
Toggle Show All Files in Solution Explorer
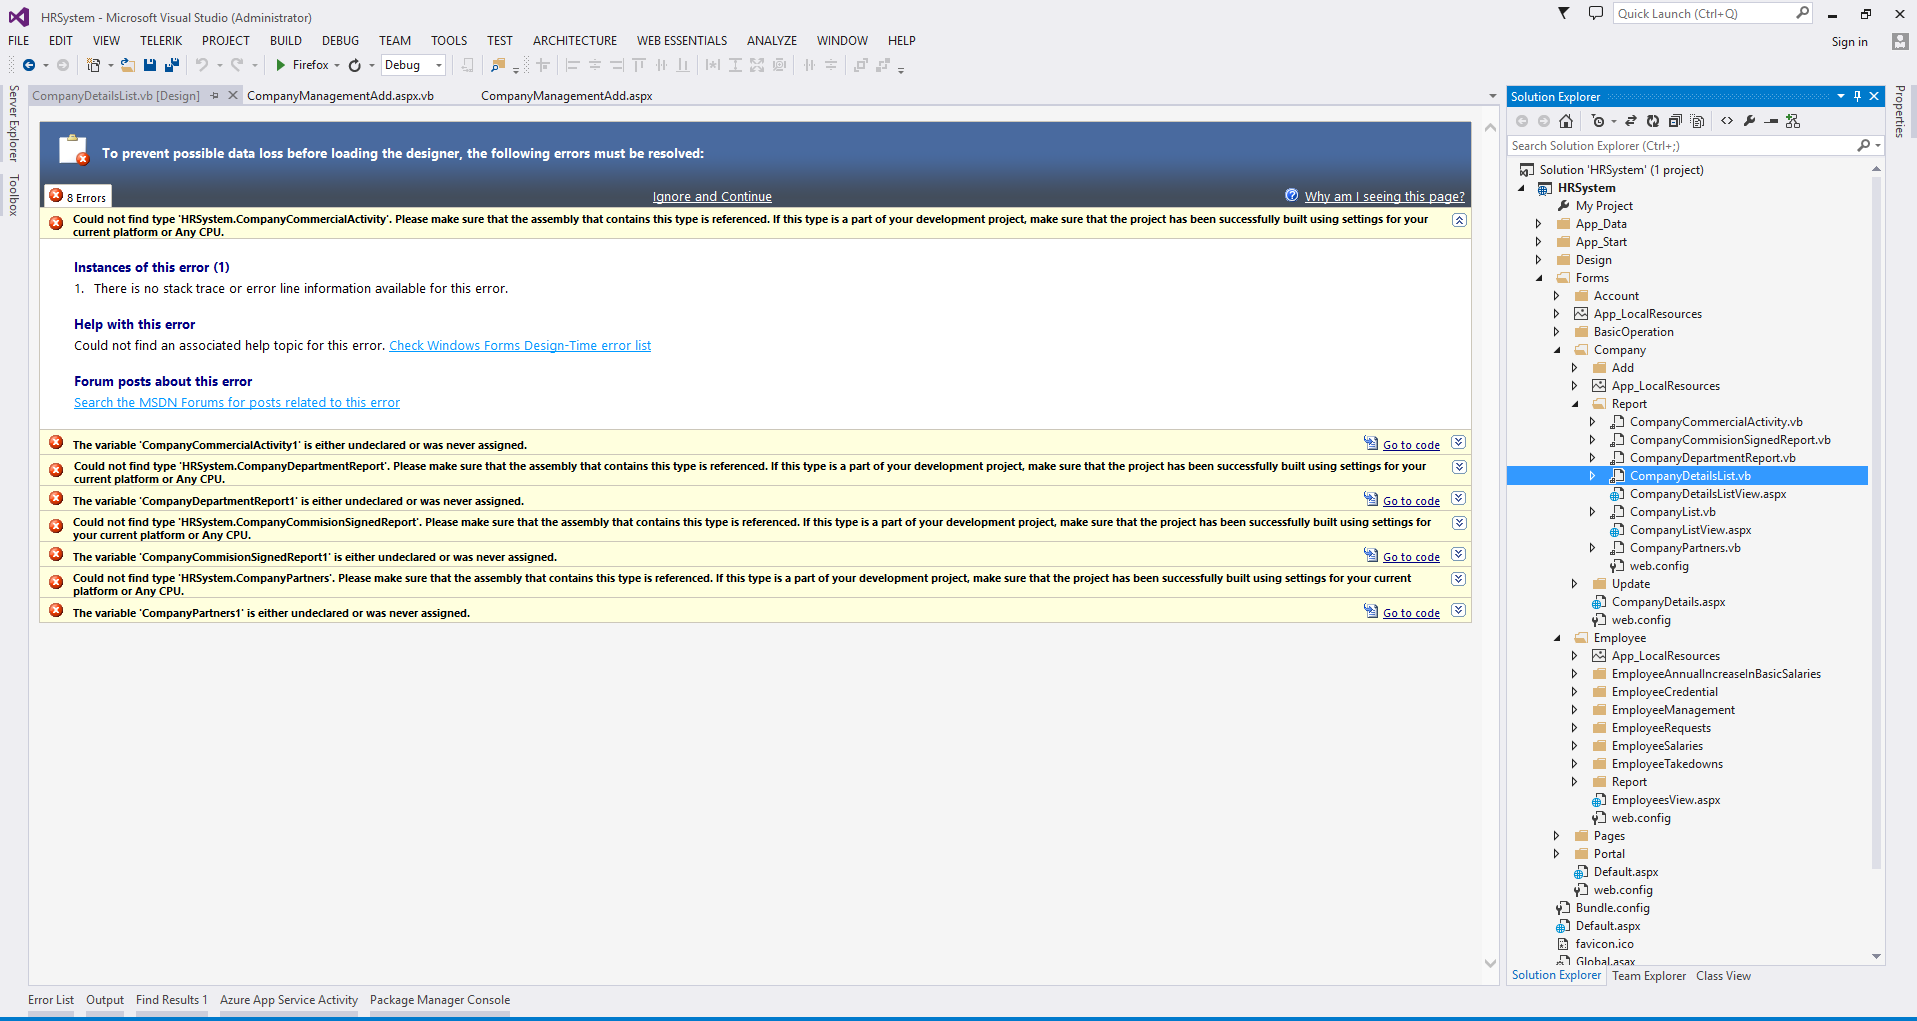click(1697, 121)
